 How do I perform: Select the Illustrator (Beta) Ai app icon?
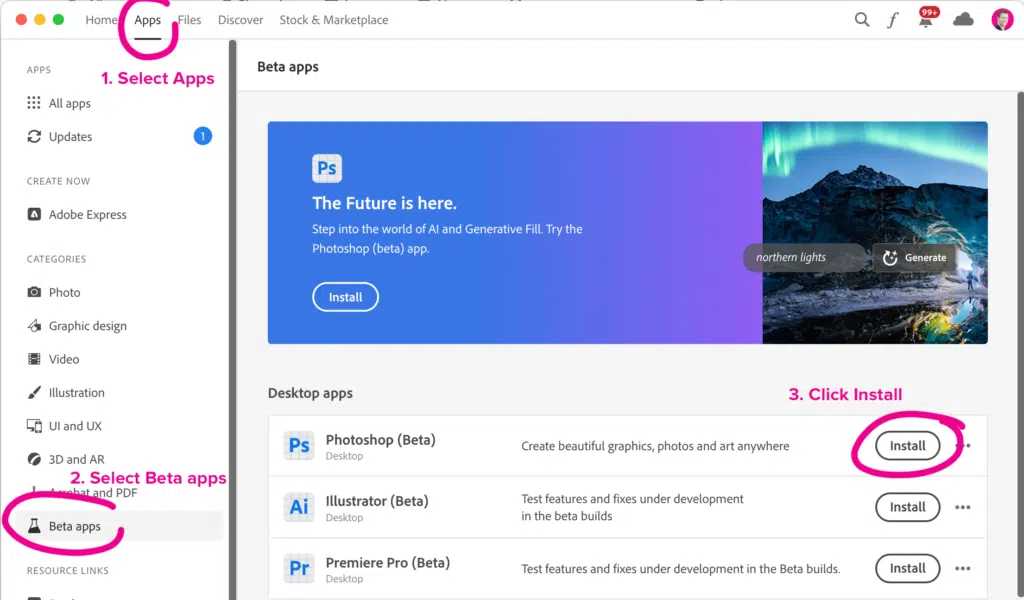tap(299, 506)
